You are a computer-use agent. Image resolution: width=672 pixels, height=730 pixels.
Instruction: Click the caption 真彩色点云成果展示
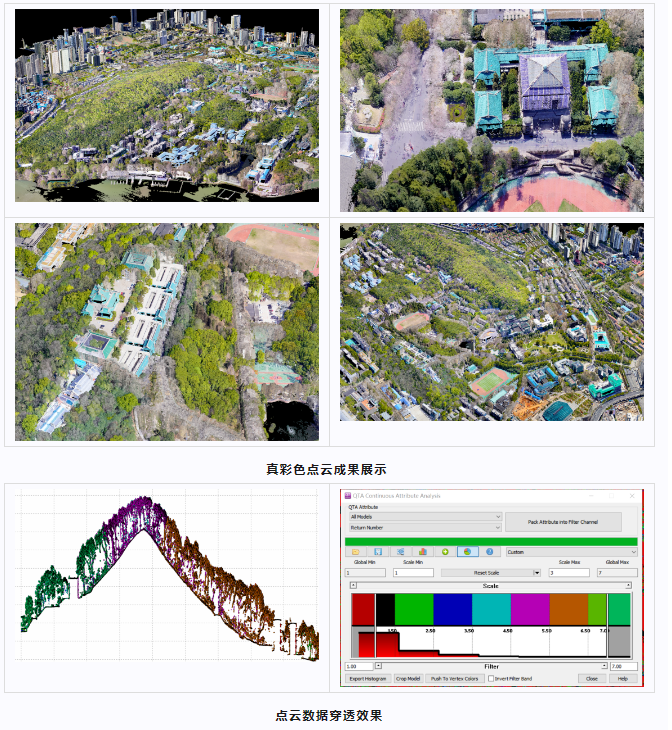point(326,469)
